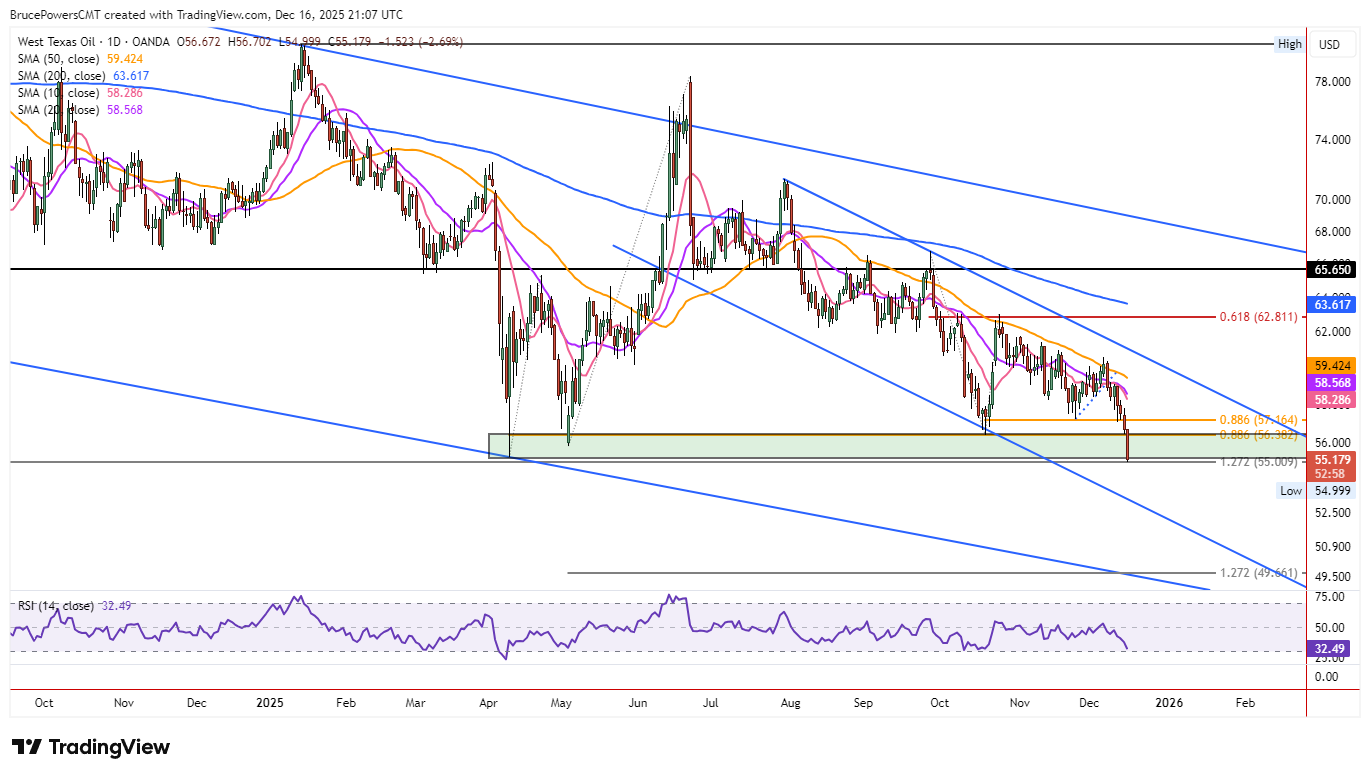Click the Aug label on time axis

click(x=791, y=703)
